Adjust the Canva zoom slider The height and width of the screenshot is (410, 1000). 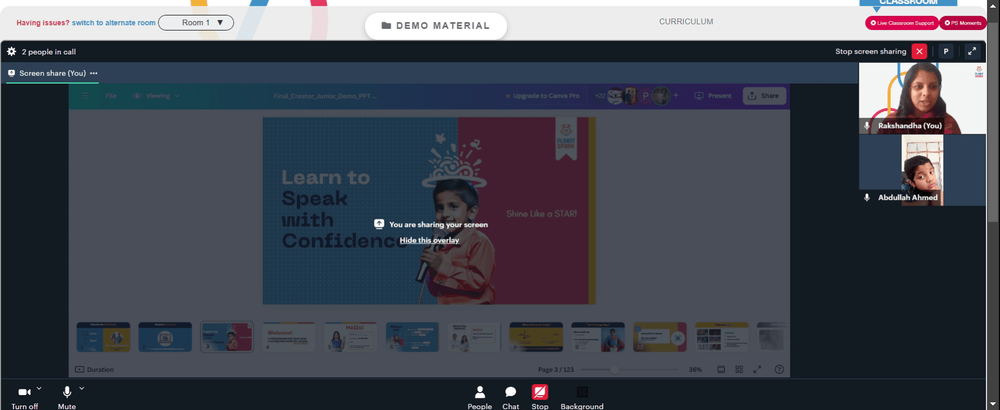tap(629, 369)
